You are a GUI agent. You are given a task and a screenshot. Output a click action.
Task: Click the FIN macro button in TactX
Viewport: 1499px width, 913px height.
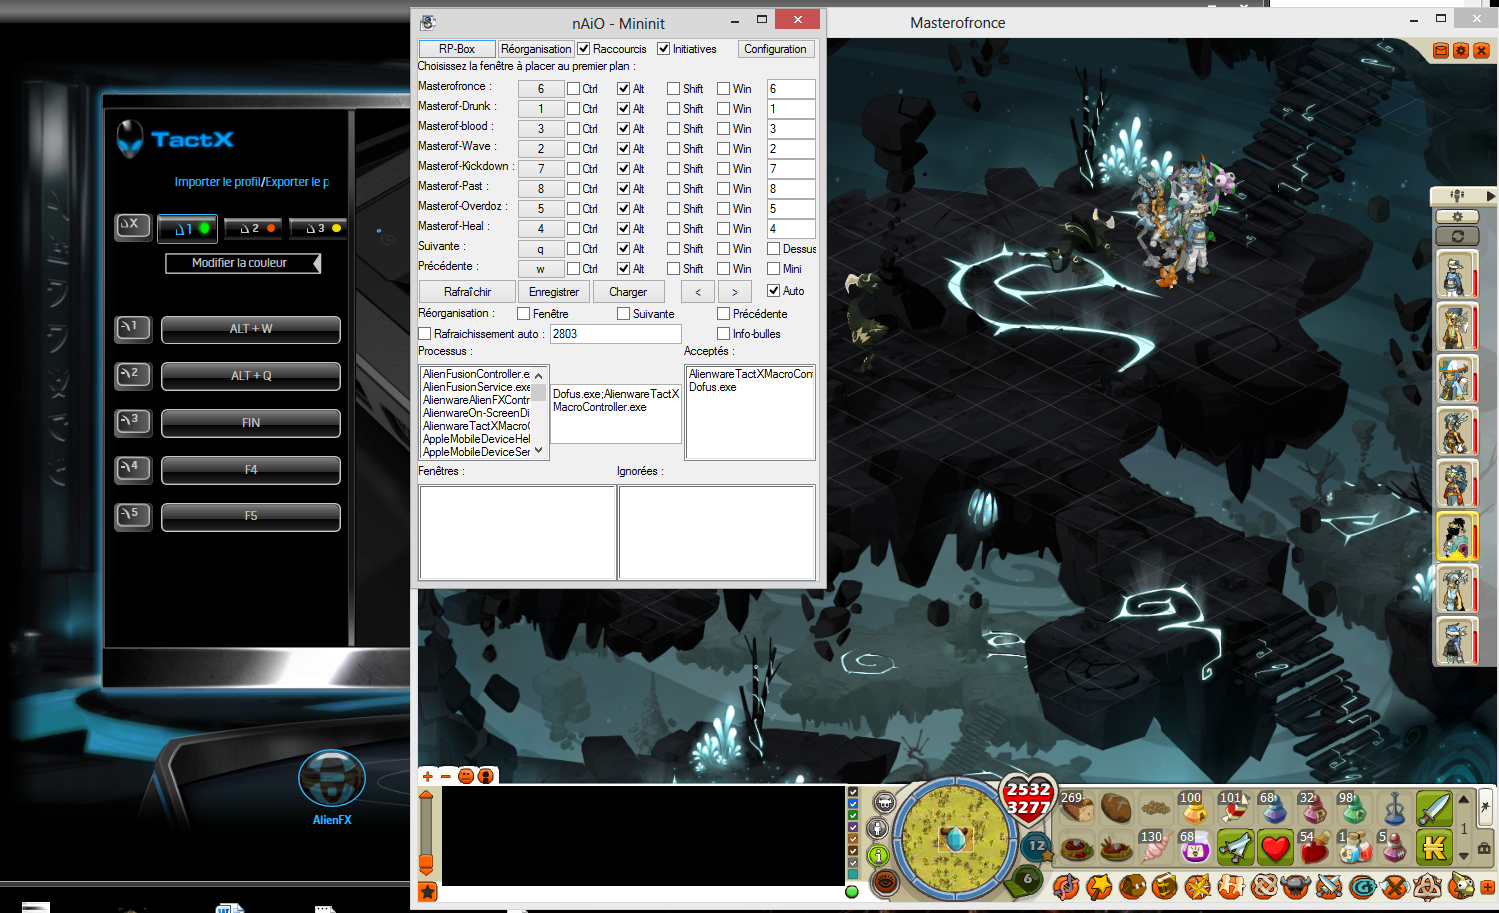tap(251, 423)
